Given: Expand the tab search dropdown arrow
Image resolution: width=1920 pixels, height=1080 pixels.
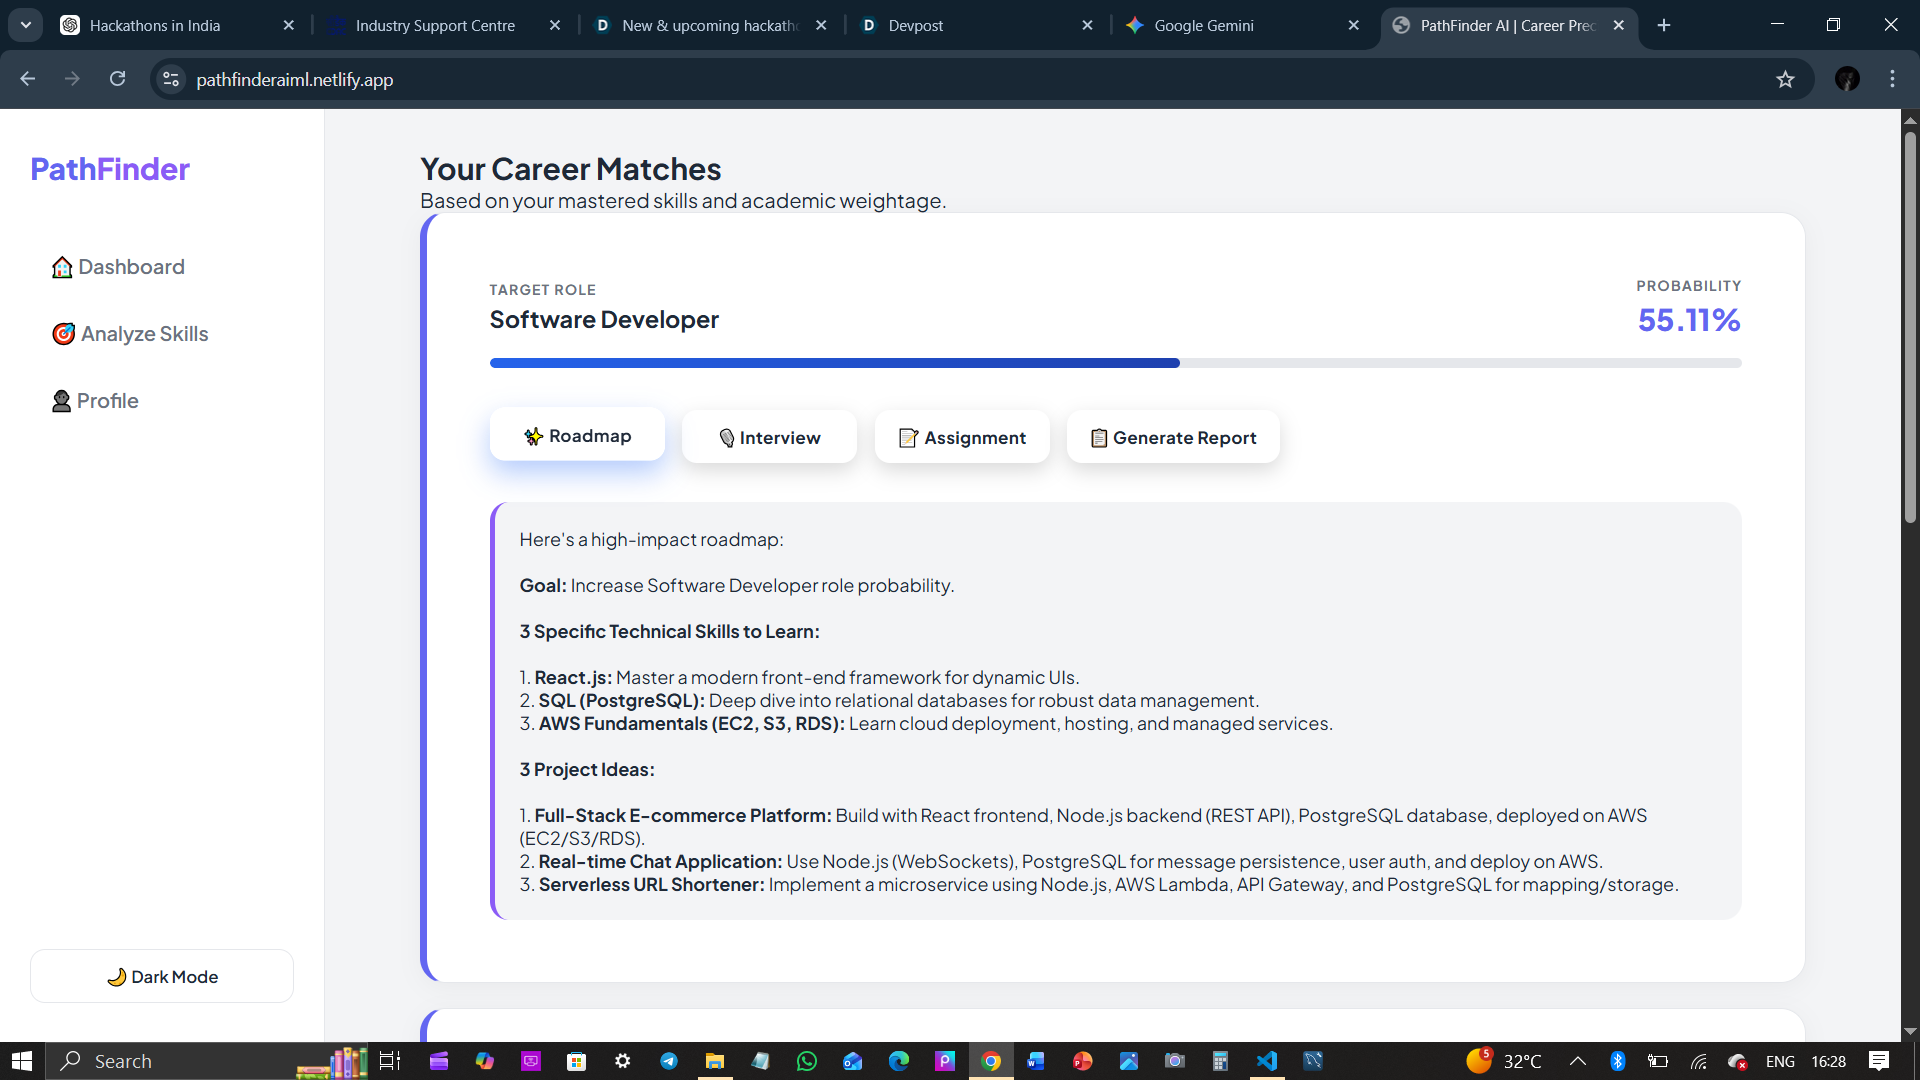Looking at the screenshot, I should pos(26,25).
